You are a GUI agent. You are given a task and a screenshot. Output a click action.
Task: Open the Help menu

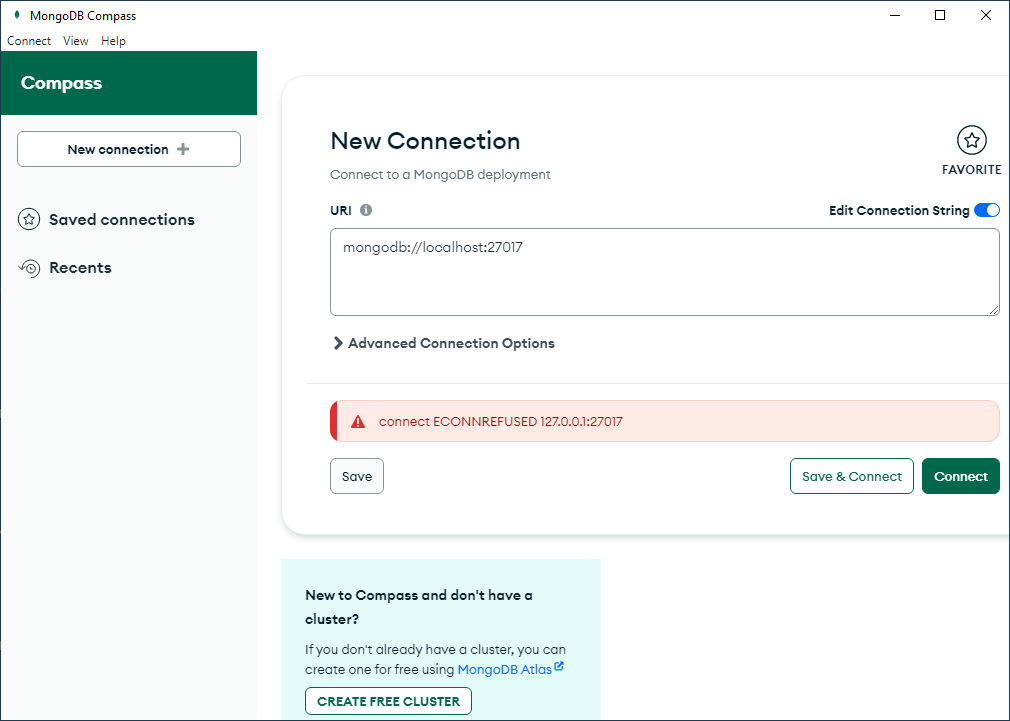coord(113,41)
